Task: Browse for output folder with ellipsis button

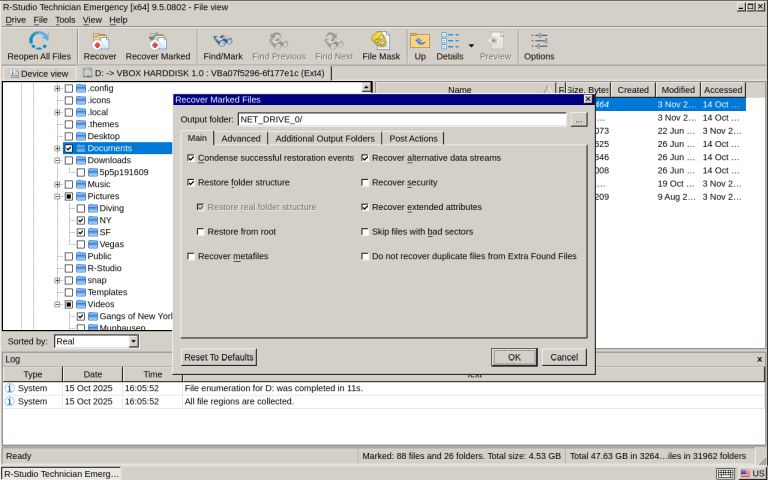Action: [578, 119]
